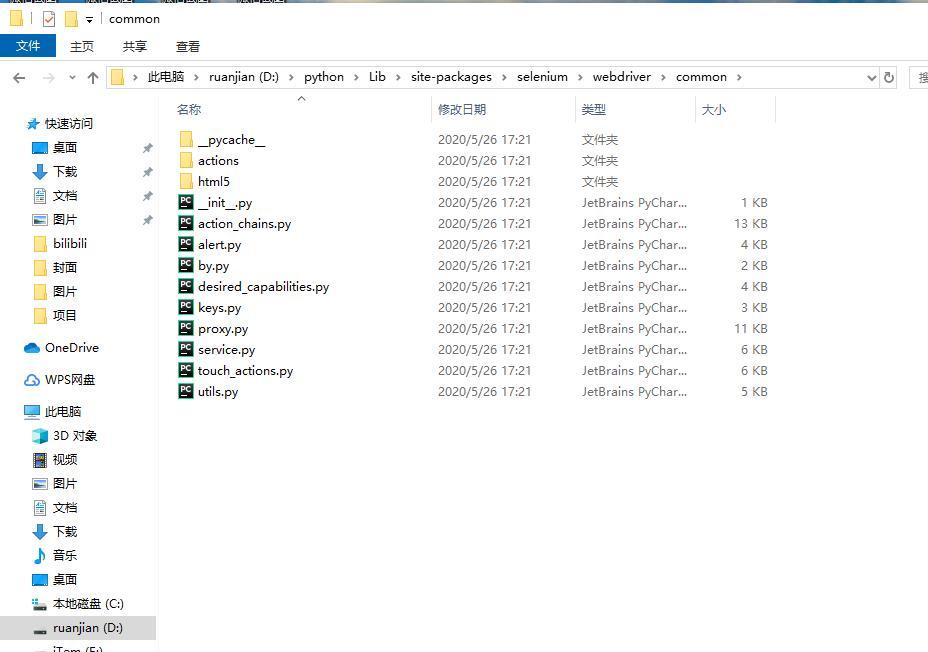
Task: Open the quick access toolbar customize dropdown
Action: tap(89, 18)
